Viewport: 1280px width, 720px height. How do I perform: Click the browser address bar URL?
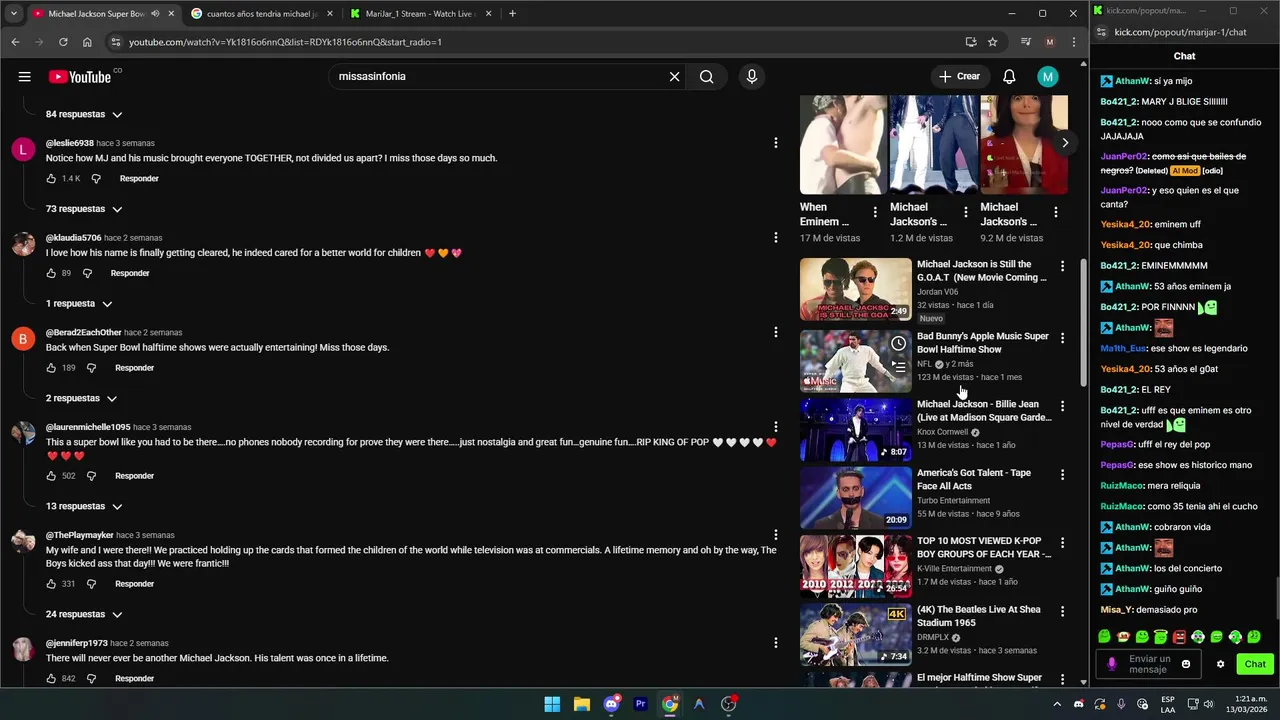pos(285,42)
